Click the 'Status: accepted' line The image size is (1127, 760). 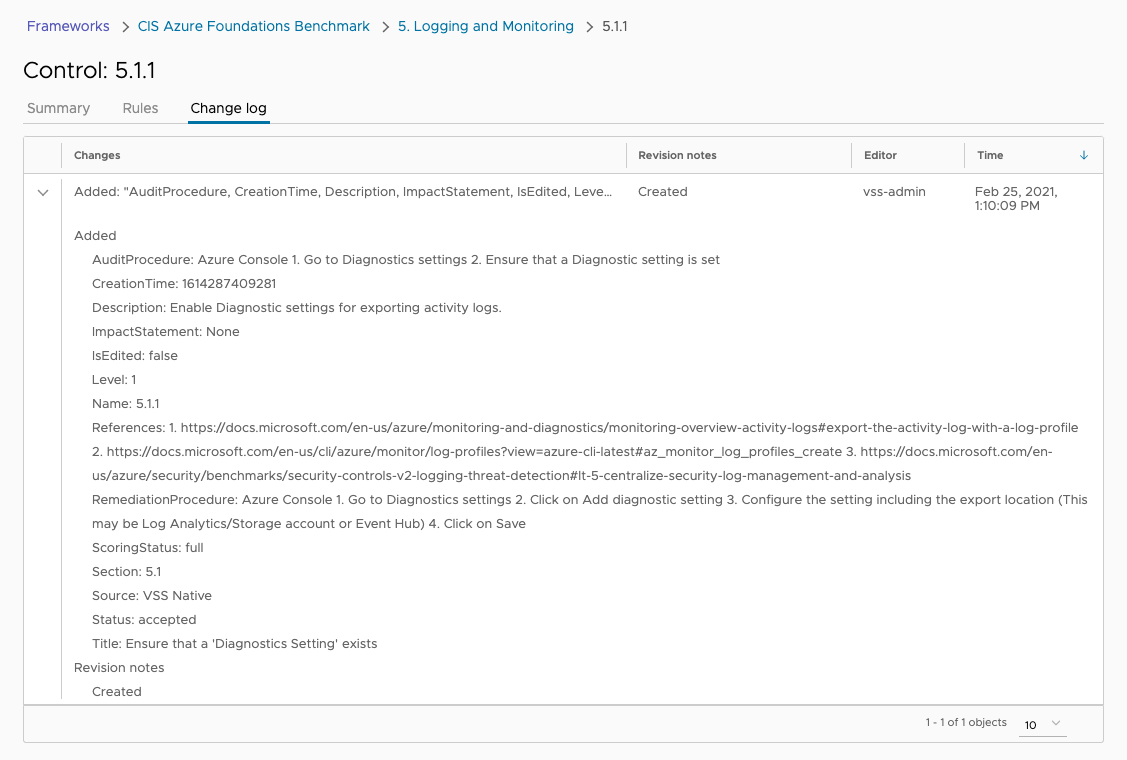point(144,620)
